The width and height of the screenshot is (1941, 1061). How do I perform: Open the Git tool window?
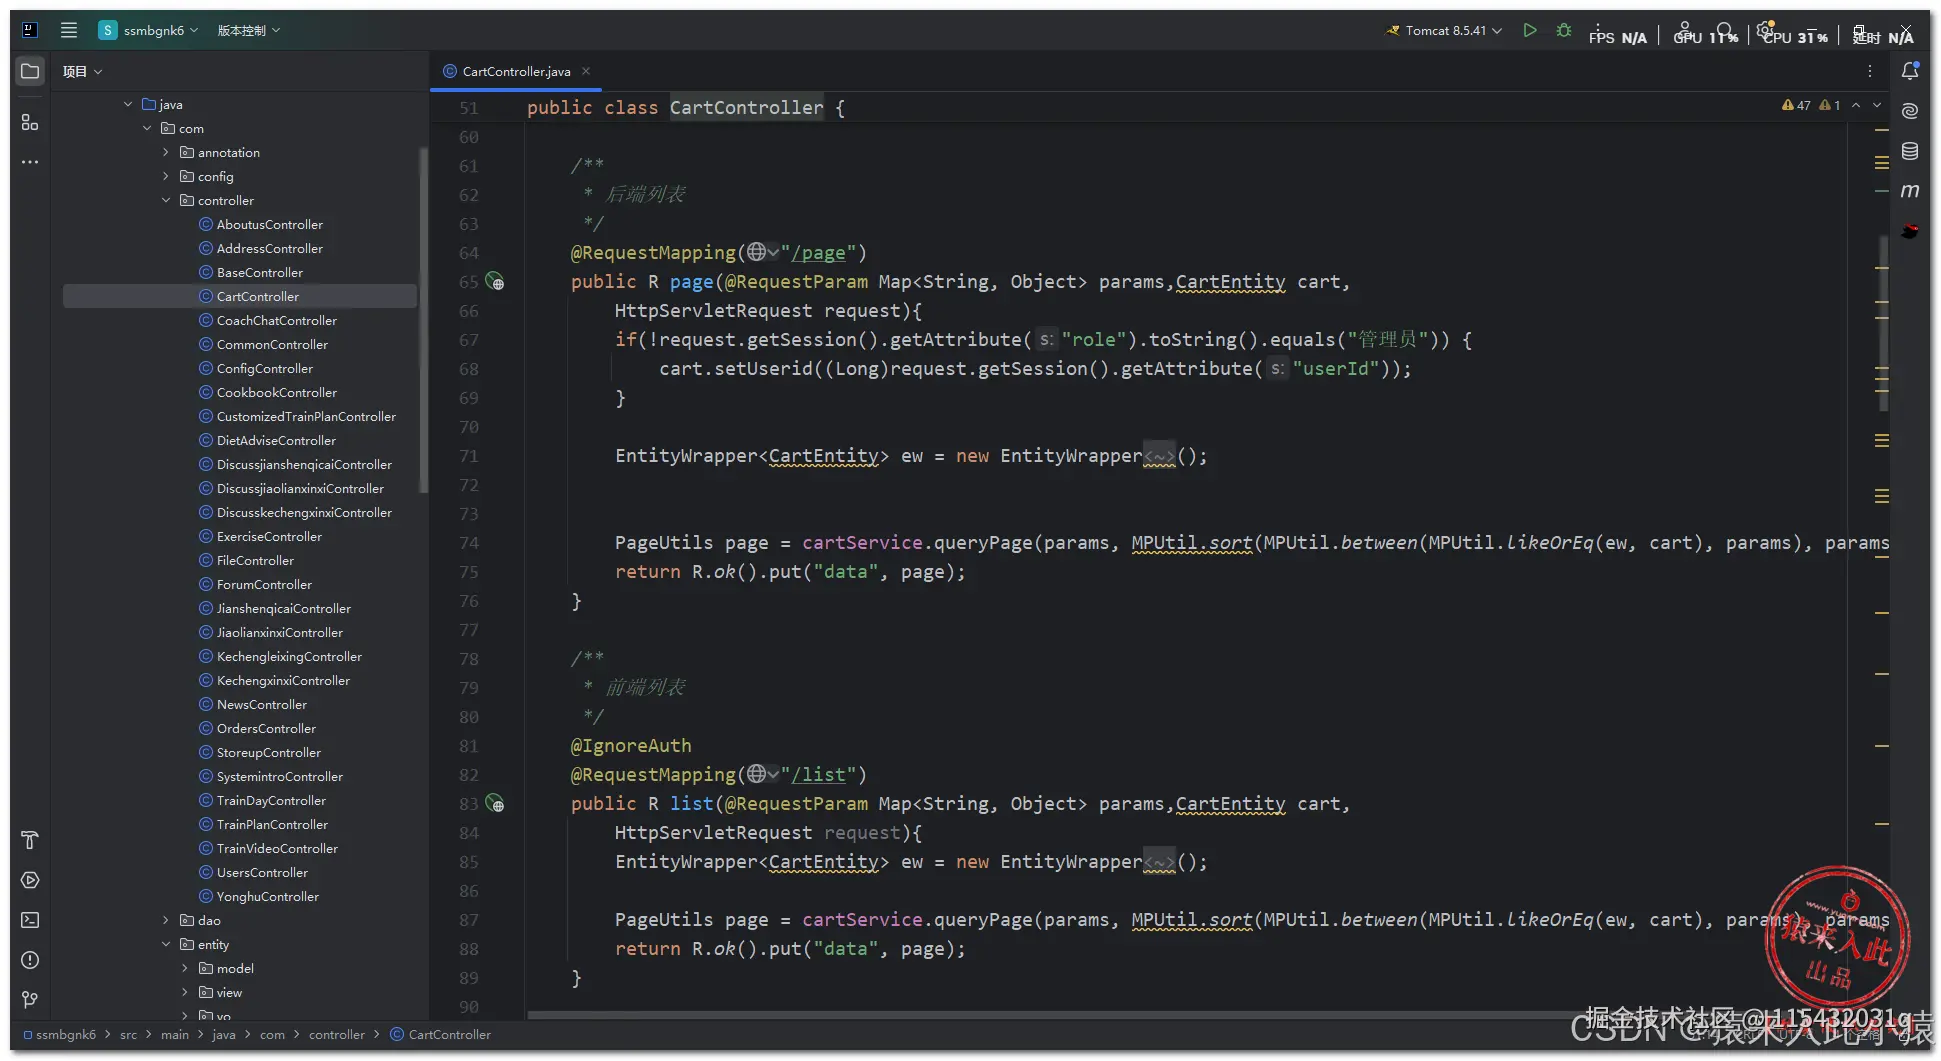click(x=30, y=1000)
